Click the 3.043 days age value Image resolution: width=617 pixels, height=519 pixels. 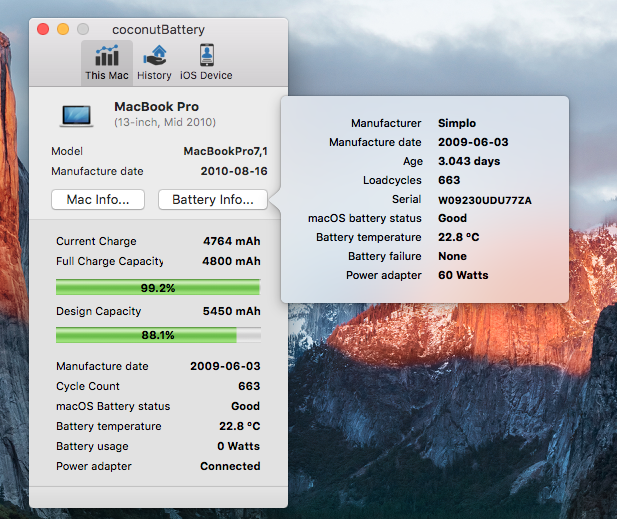click(x=469, y=161)
